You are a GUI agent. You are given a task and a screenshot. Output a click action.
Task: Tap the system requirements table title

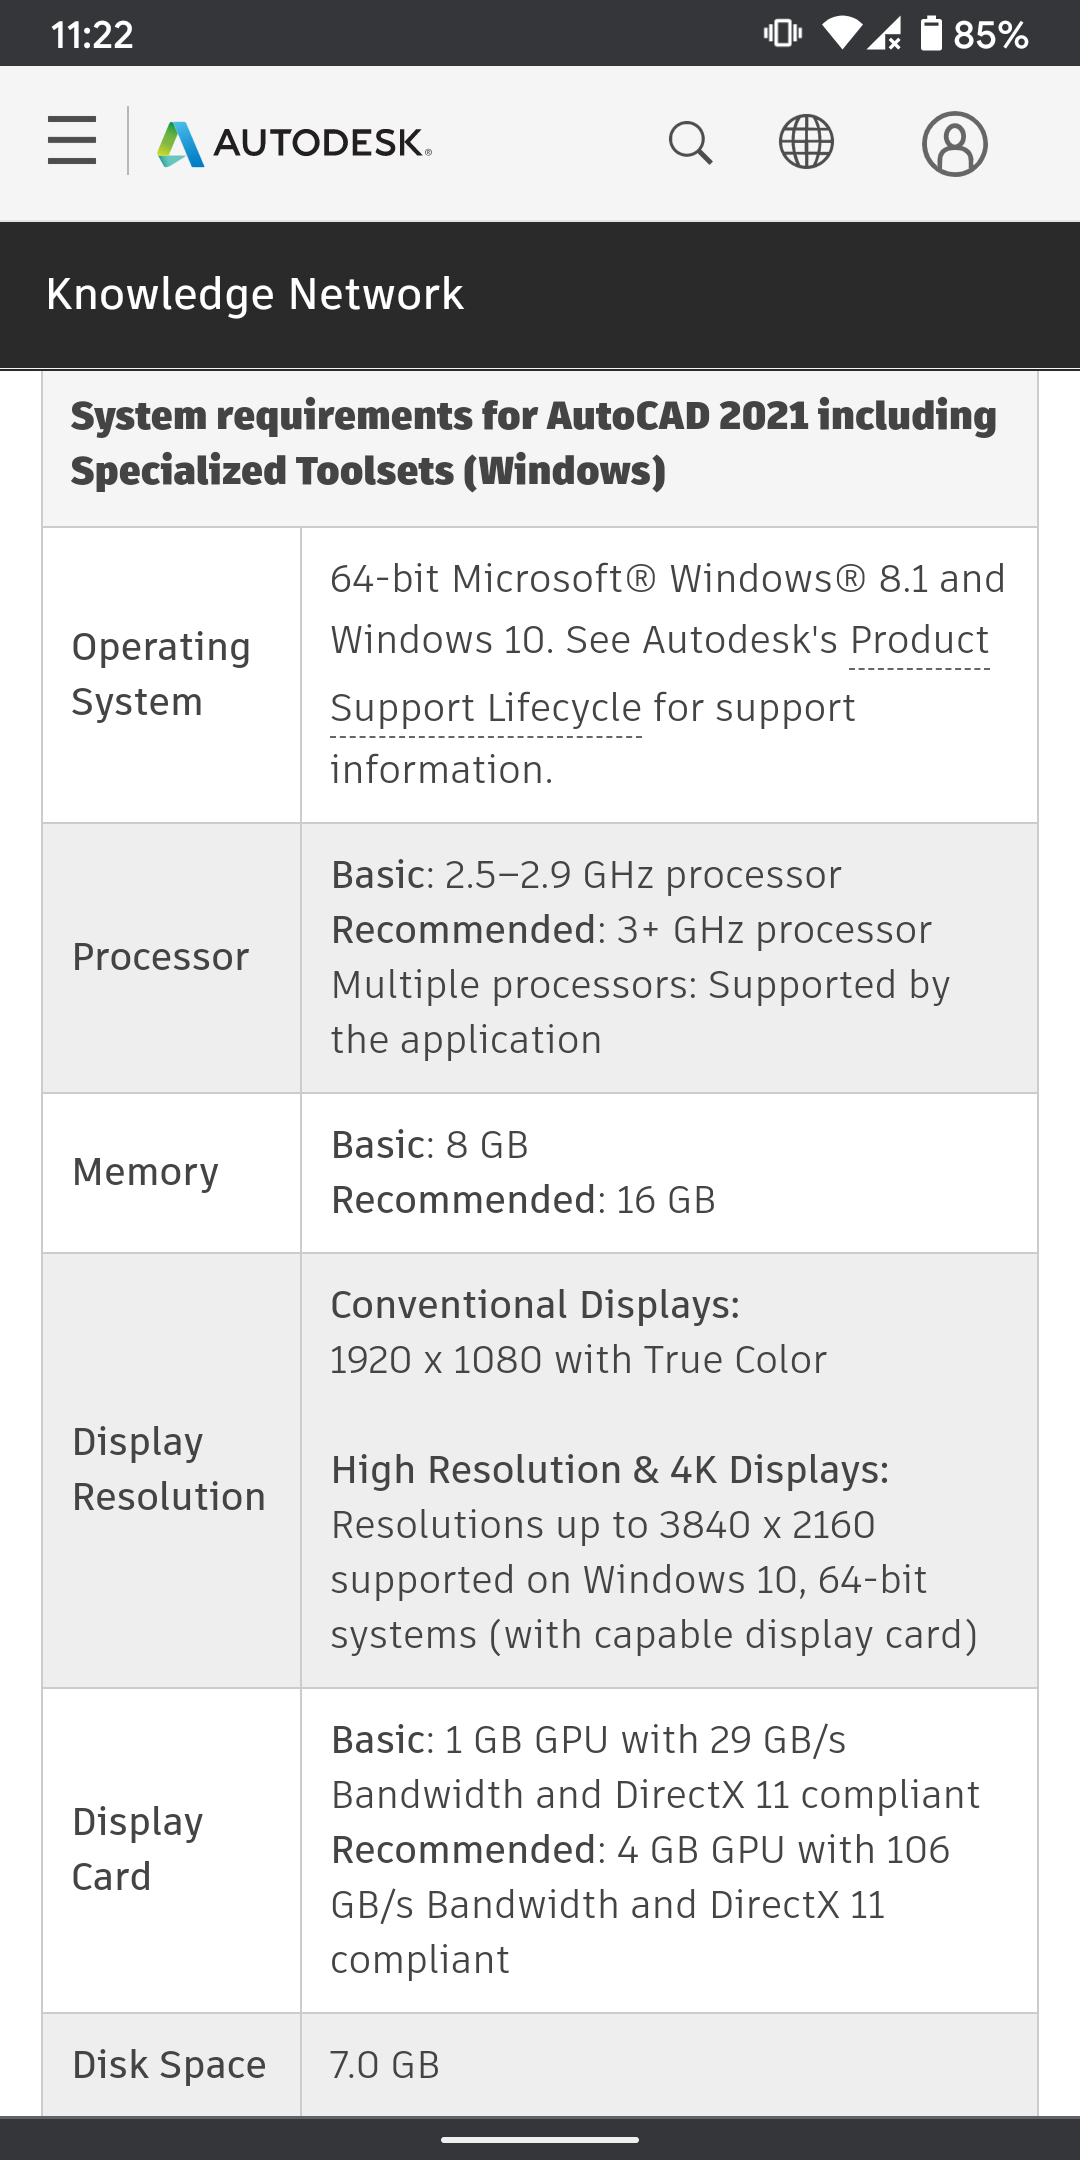pos(533,443)
